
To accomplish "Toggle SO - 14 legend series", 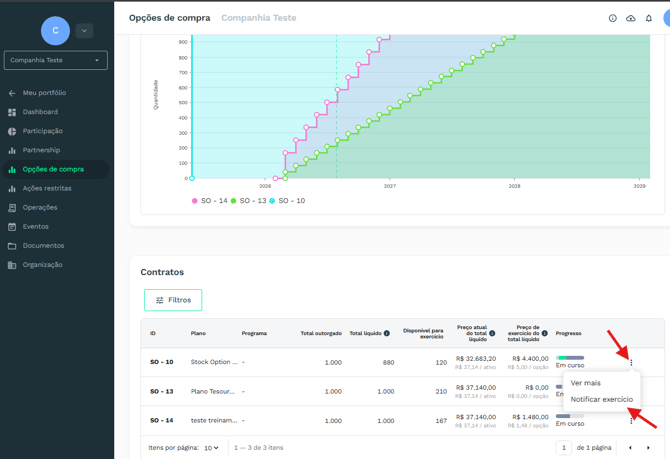I will tap(210, 201).
